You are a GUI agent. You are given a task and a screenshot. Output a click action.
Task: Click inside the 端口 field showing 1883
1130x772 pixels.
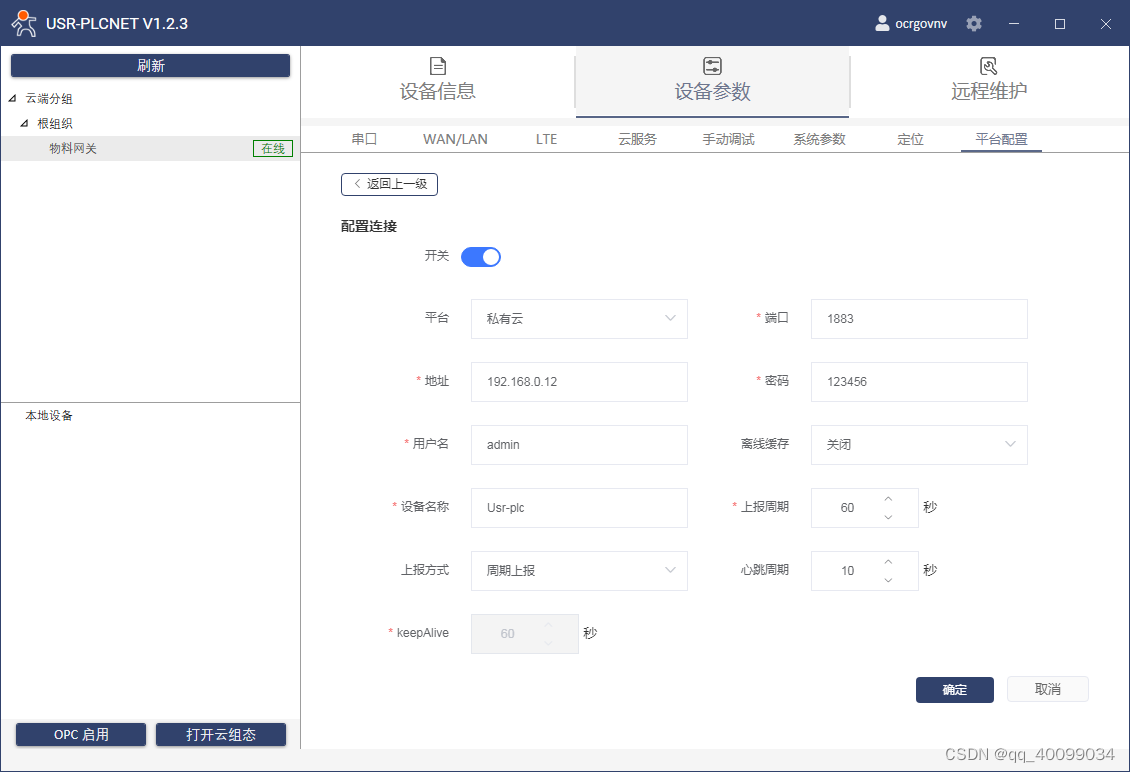[918, 318]
